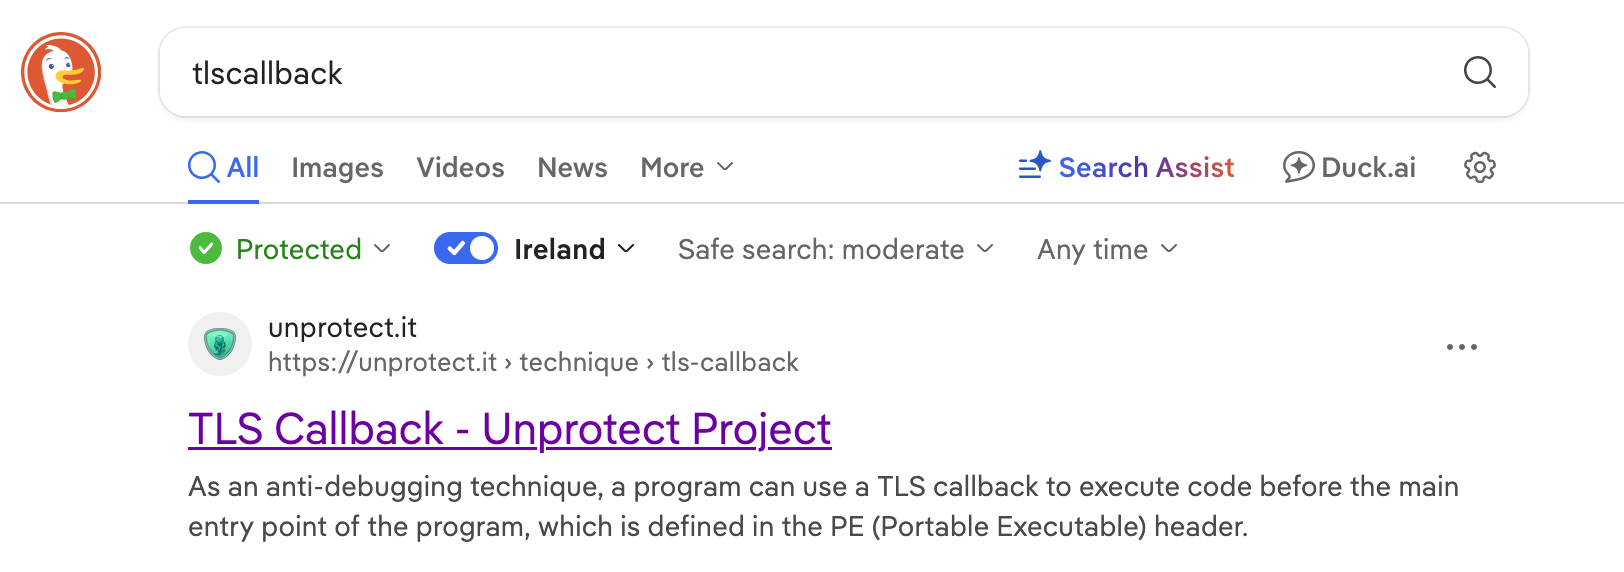Viewport: 1624px width, 572px height.
Task: Click the Search Assist sparkle icon
Action: click(x=1034, y=166)
